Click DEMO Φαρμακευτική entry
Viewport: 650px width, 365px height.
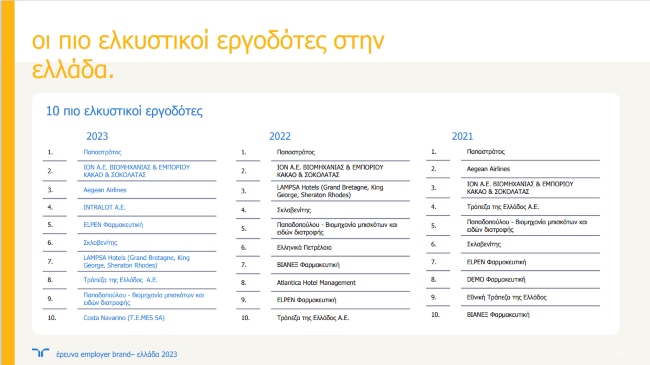pos(496,280)
